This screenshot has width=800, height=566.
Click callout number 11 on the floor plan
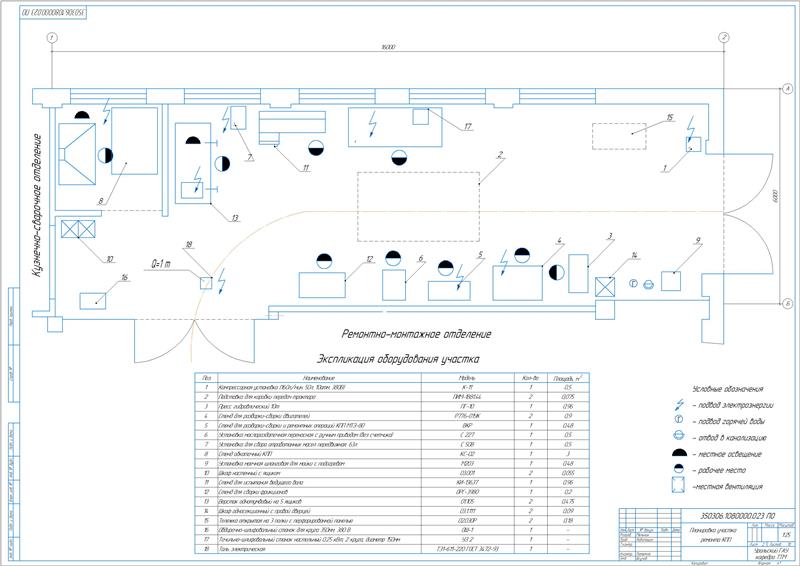pyautogui.click(x=305, y=167)
